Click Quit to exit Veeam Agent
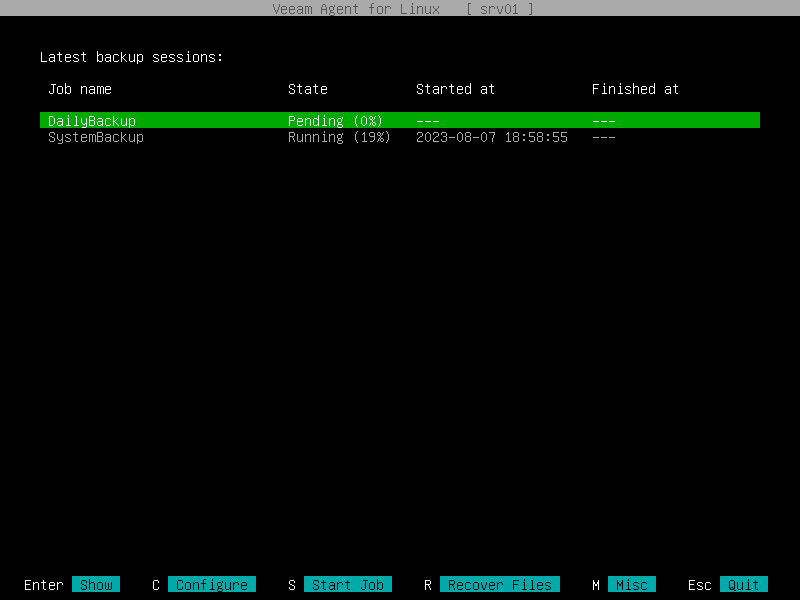 (x=743, y=584)
